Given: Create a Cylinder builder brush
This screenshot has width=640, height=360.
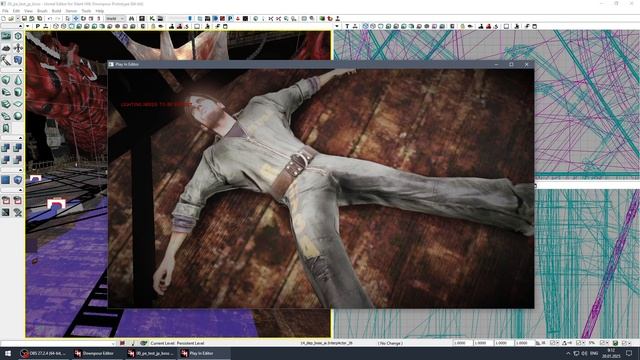Looking at the screenshot, I should (x=18, y=92).
